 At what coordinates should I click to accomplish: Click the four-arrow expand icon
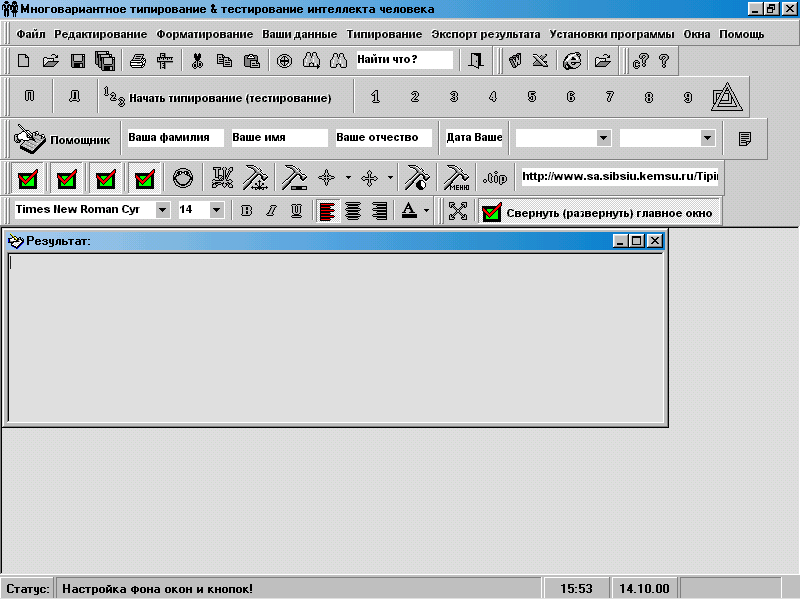(458, 211)
